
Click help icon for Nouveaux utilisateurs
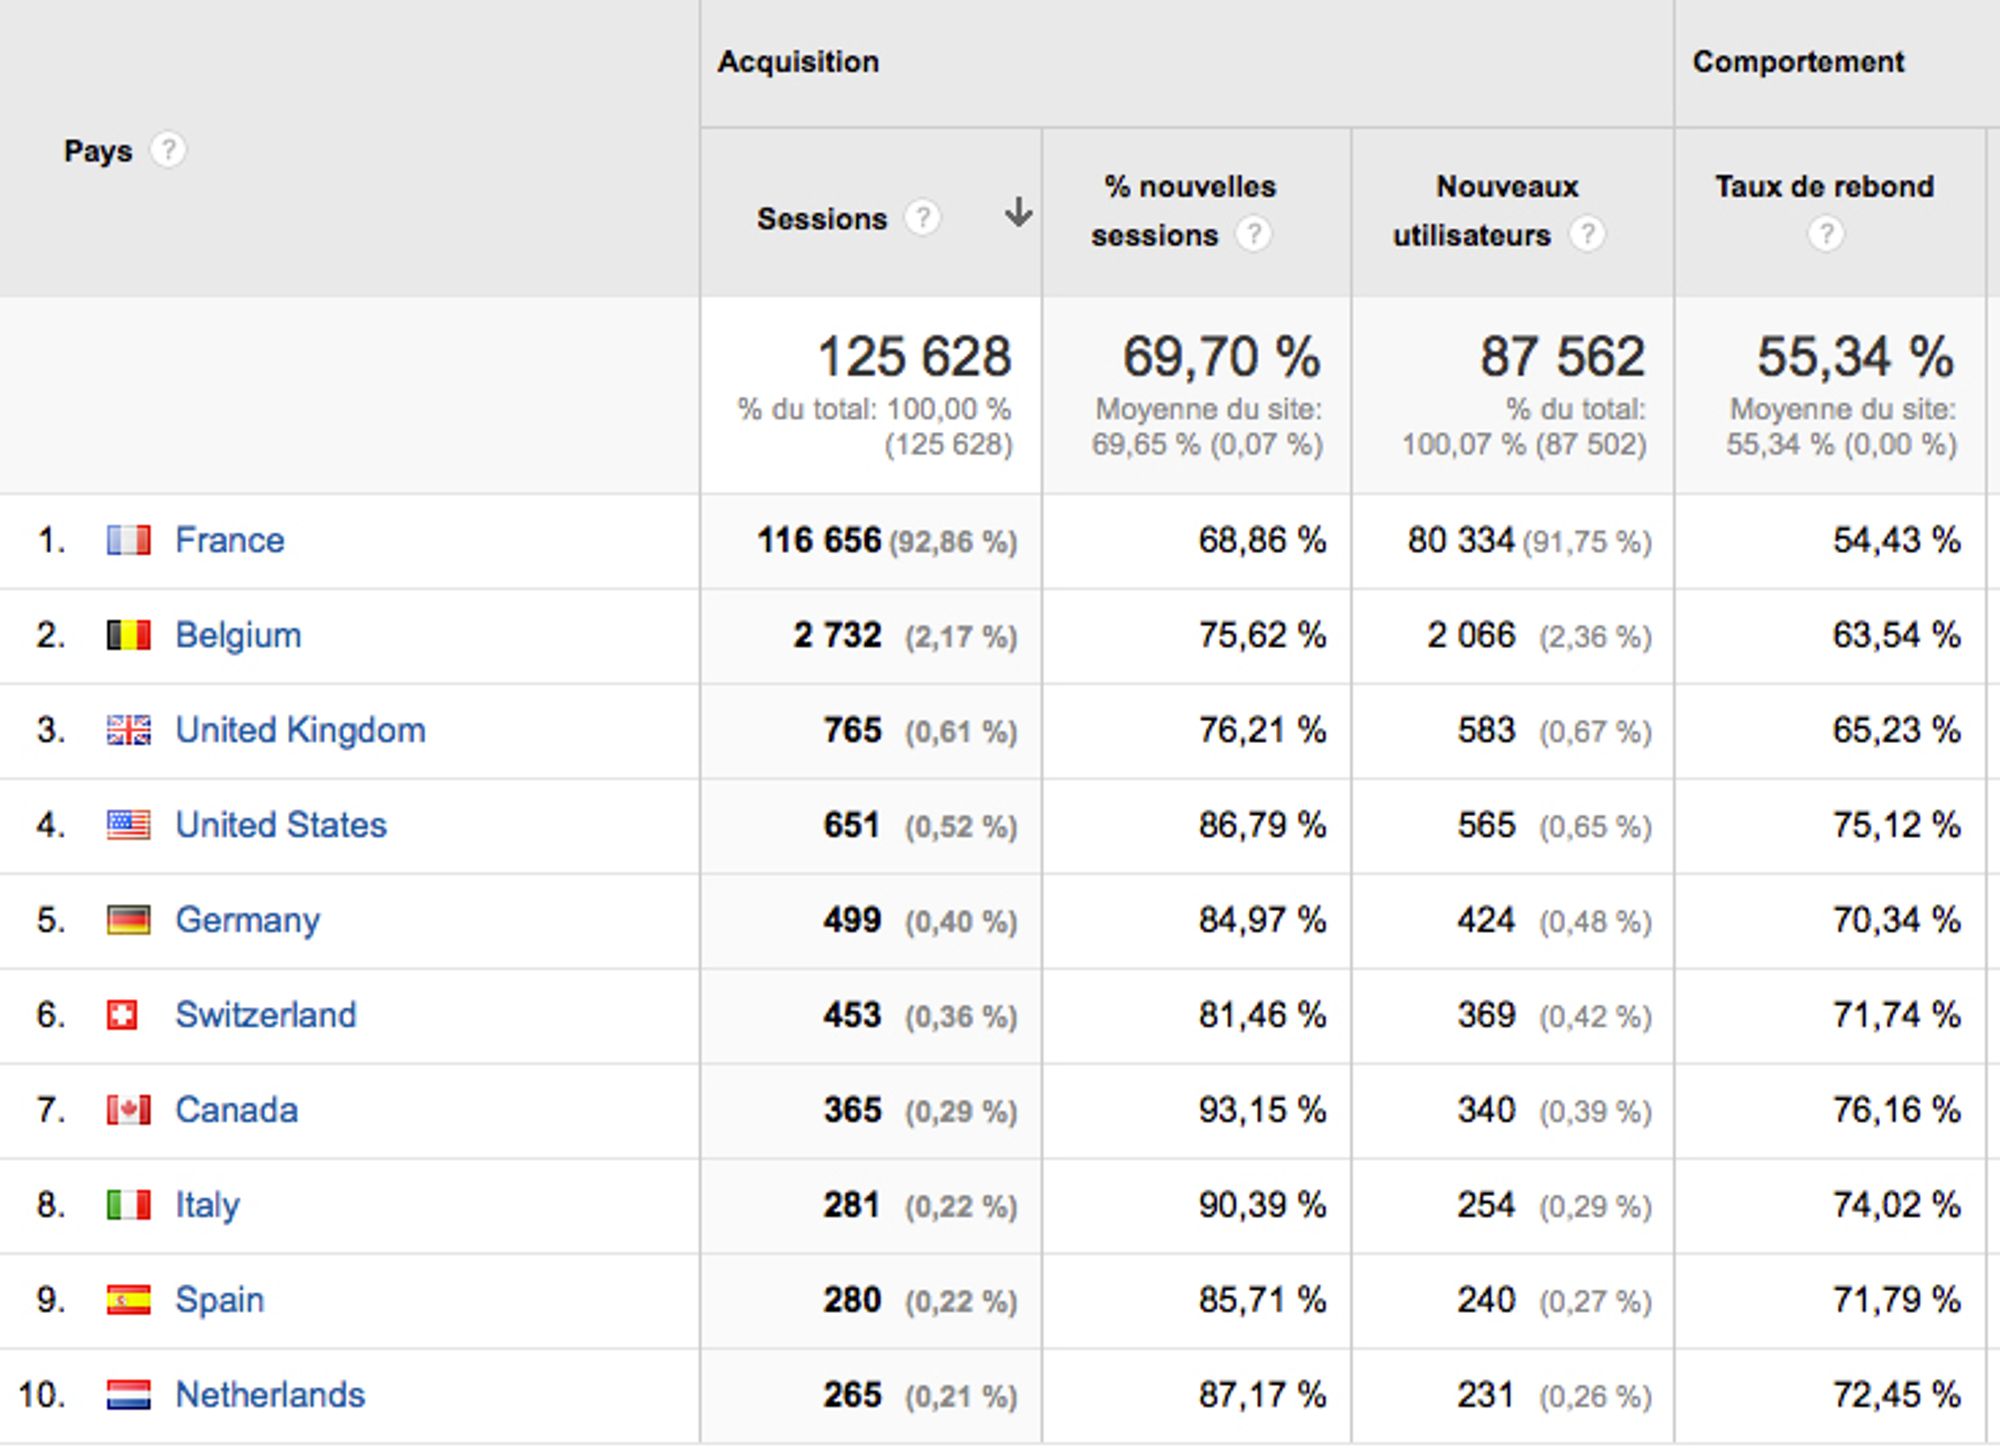[x=1586, y=235]
